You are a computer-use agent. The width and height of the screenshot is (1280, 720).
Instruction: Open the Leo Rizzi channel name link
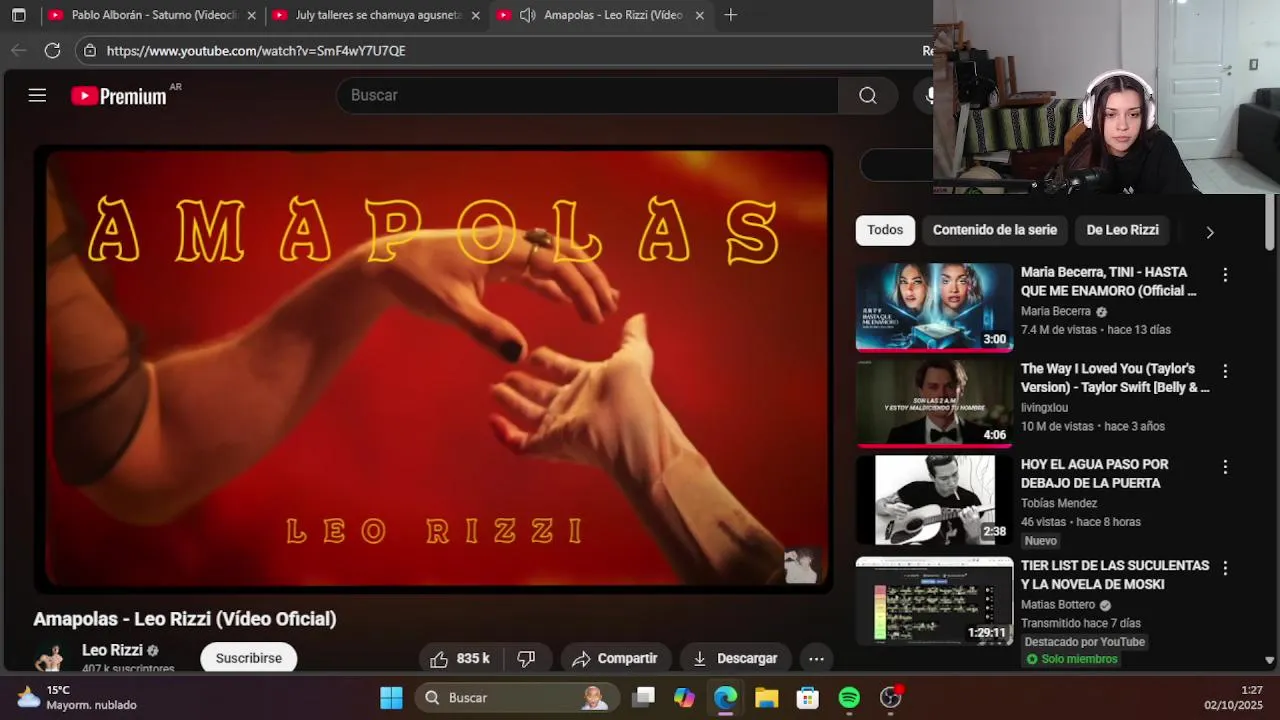pos(112,650)
